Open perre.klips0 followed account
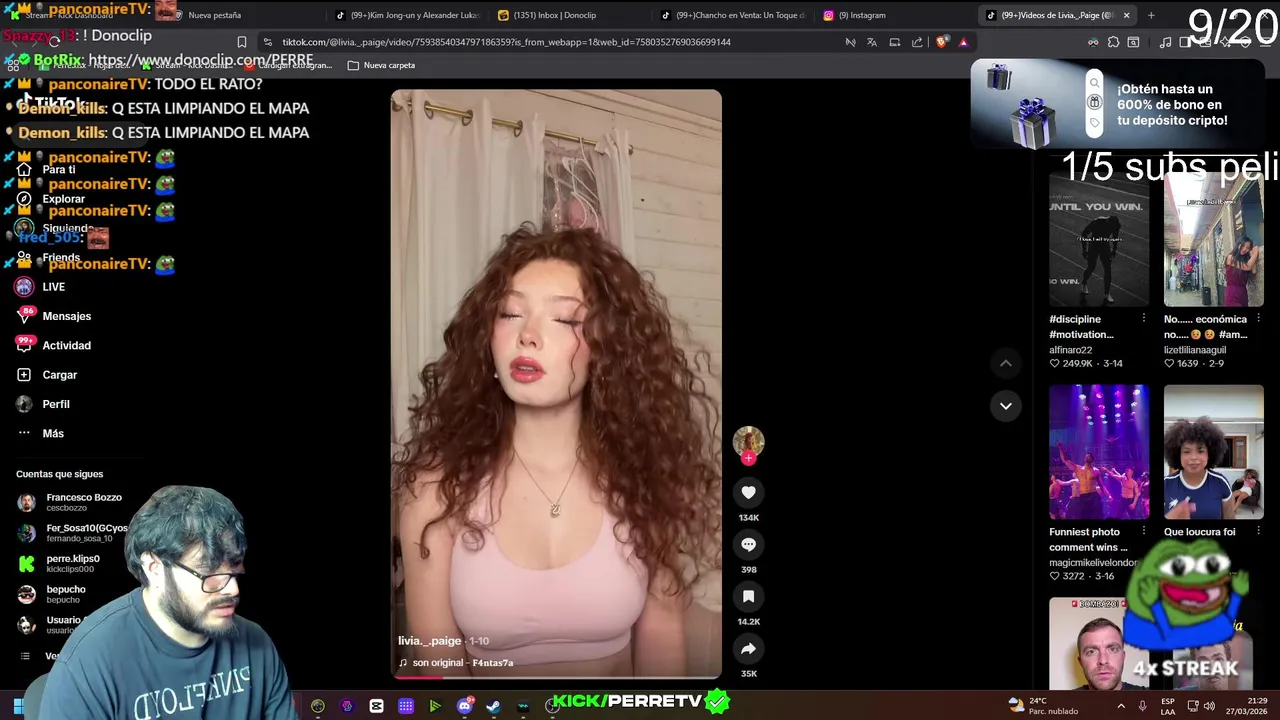This screenshot has width=1280, height=720. coord(60,563)
